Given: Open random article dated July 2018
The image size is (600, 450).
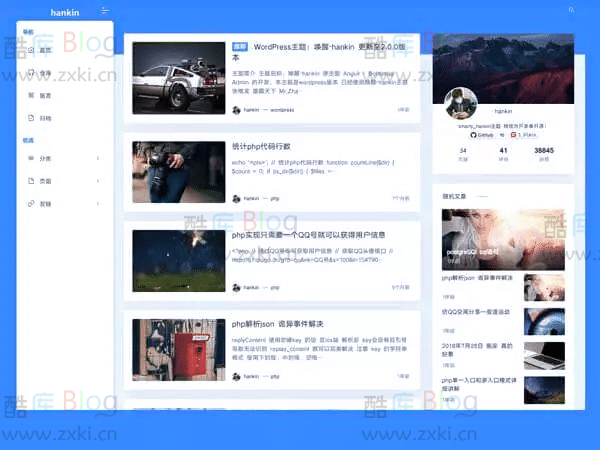Looking at the screenshot, I should click(477, 350).
